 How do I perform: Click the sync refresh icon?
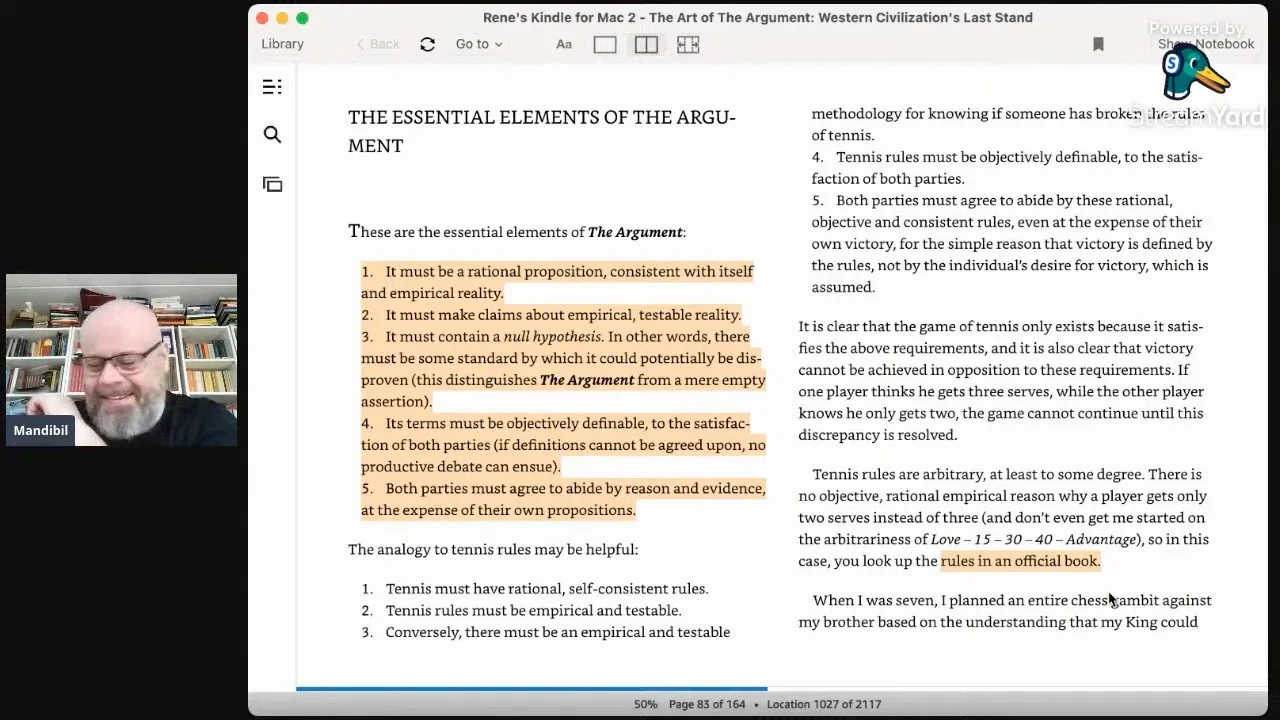pos(427,44)
